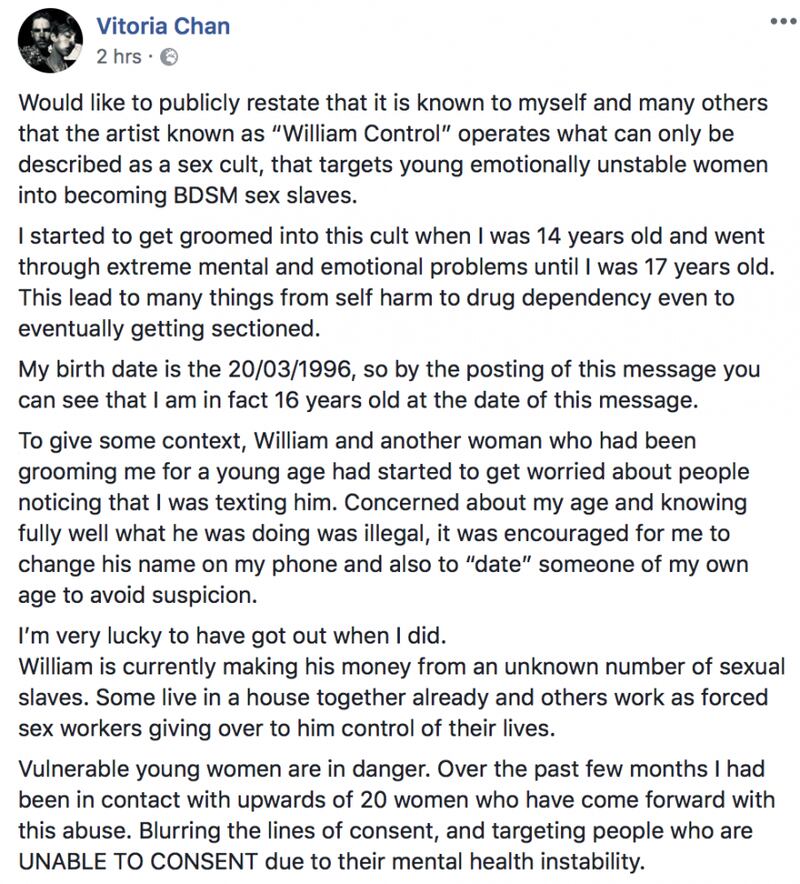Click the birth date 20/03/1996 in the text

(290, 369)
